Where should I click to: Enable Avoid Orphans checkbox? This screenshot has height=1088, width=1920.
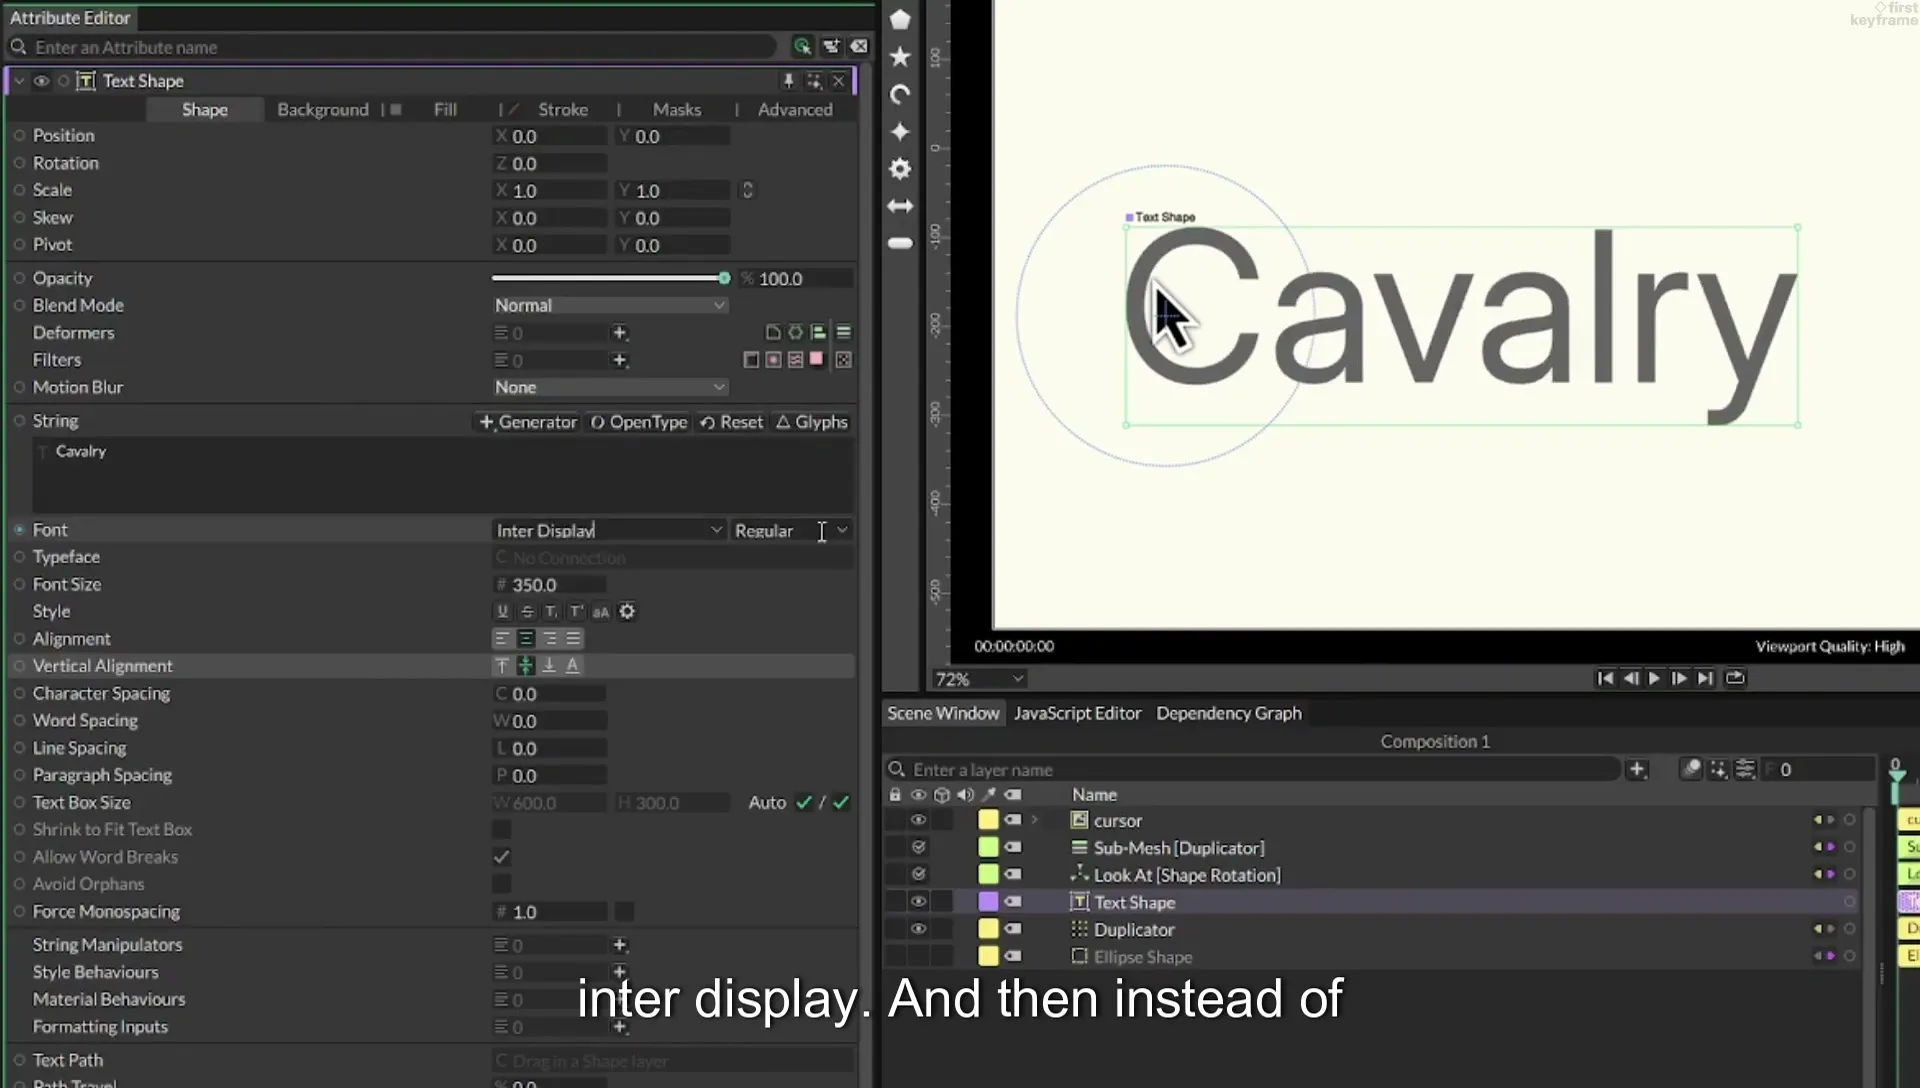point(502,884)
